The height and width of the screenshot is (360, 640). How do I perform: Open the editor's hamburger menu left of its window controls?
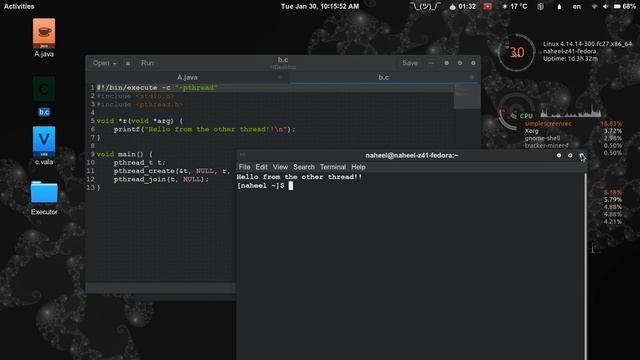coord(431,63)
